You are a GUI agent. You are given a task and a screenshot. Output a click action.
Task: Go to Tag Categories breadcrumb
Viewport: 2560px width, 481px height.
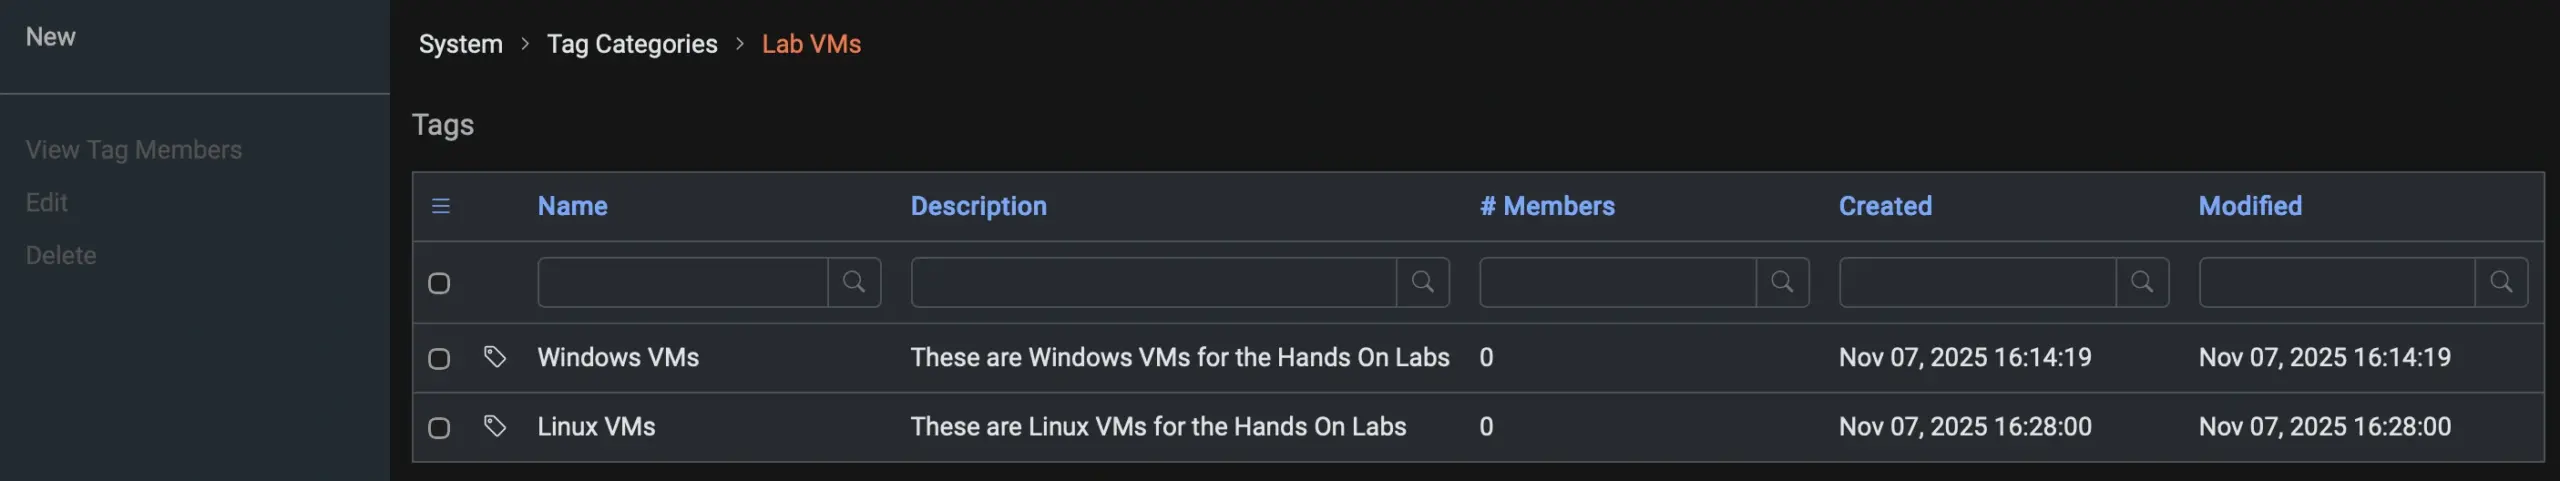pyautogui.click(x=632, y=44)
